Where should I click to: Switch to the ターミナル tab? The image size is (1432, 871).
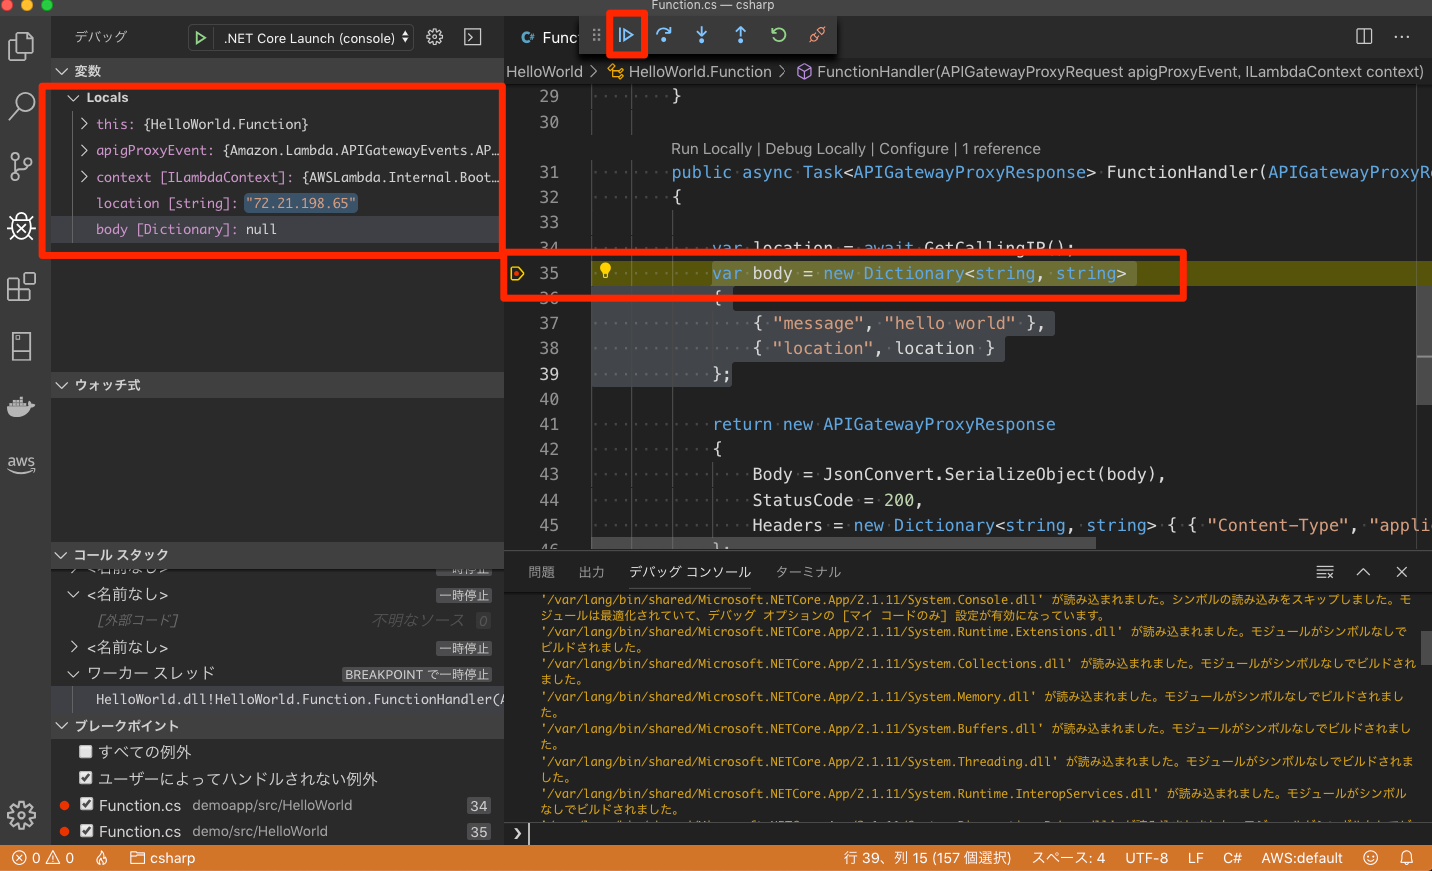pos(807,571)
